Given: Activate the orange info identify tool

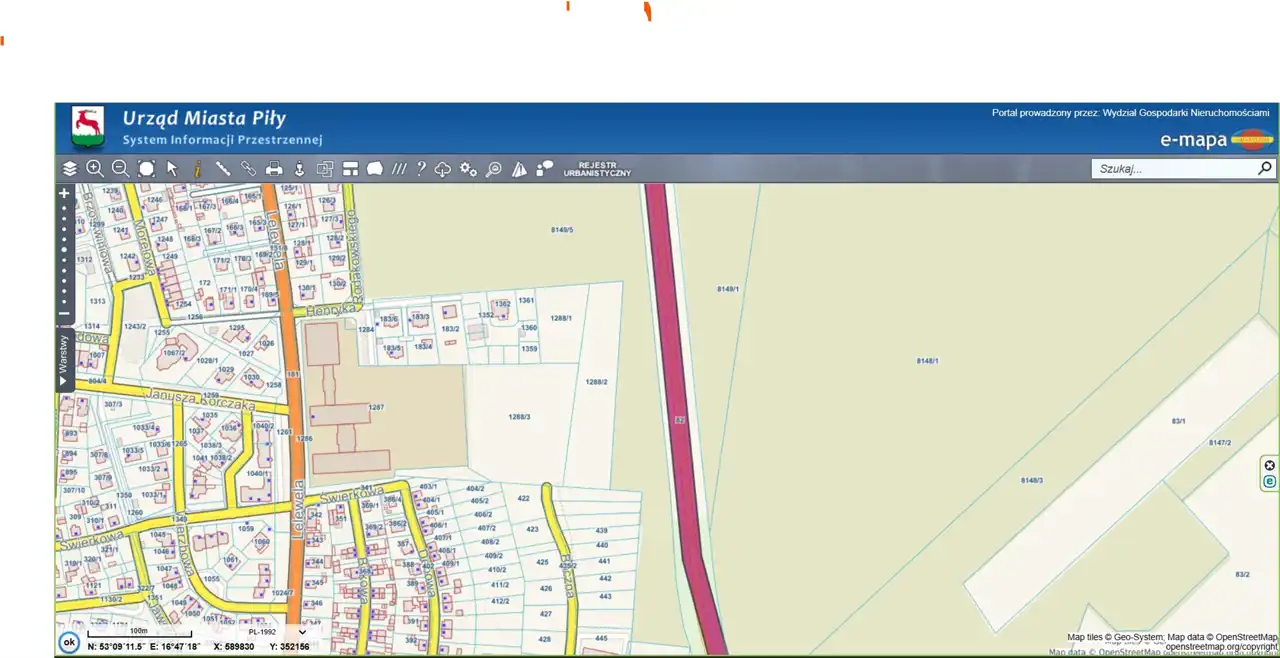Looking at the screenshot, I should point(198,169).
